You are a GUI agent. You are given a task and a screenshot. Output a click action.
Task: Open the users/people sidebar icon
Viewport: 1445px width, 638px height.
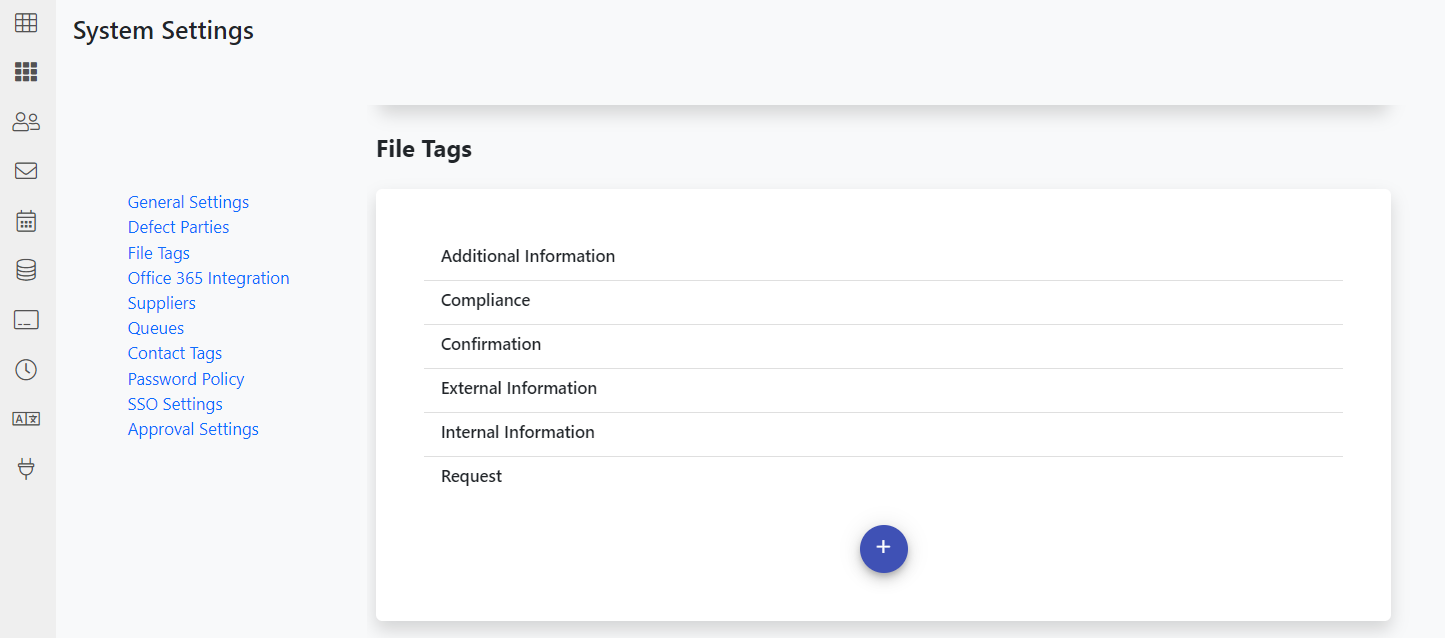pos(26,122)
